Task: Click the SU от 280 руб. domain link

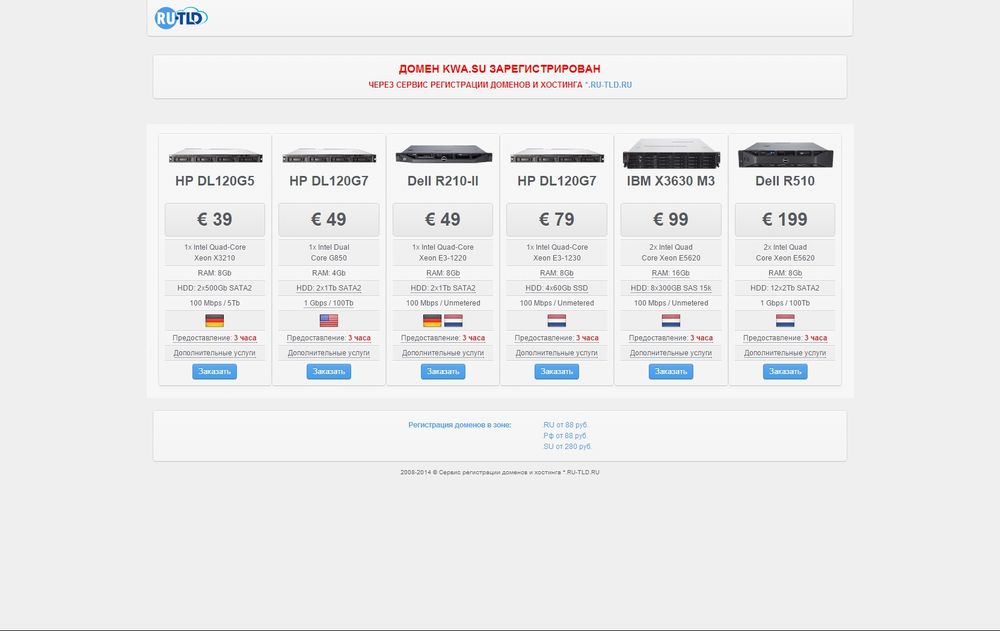Action: [x=568, y=447]
